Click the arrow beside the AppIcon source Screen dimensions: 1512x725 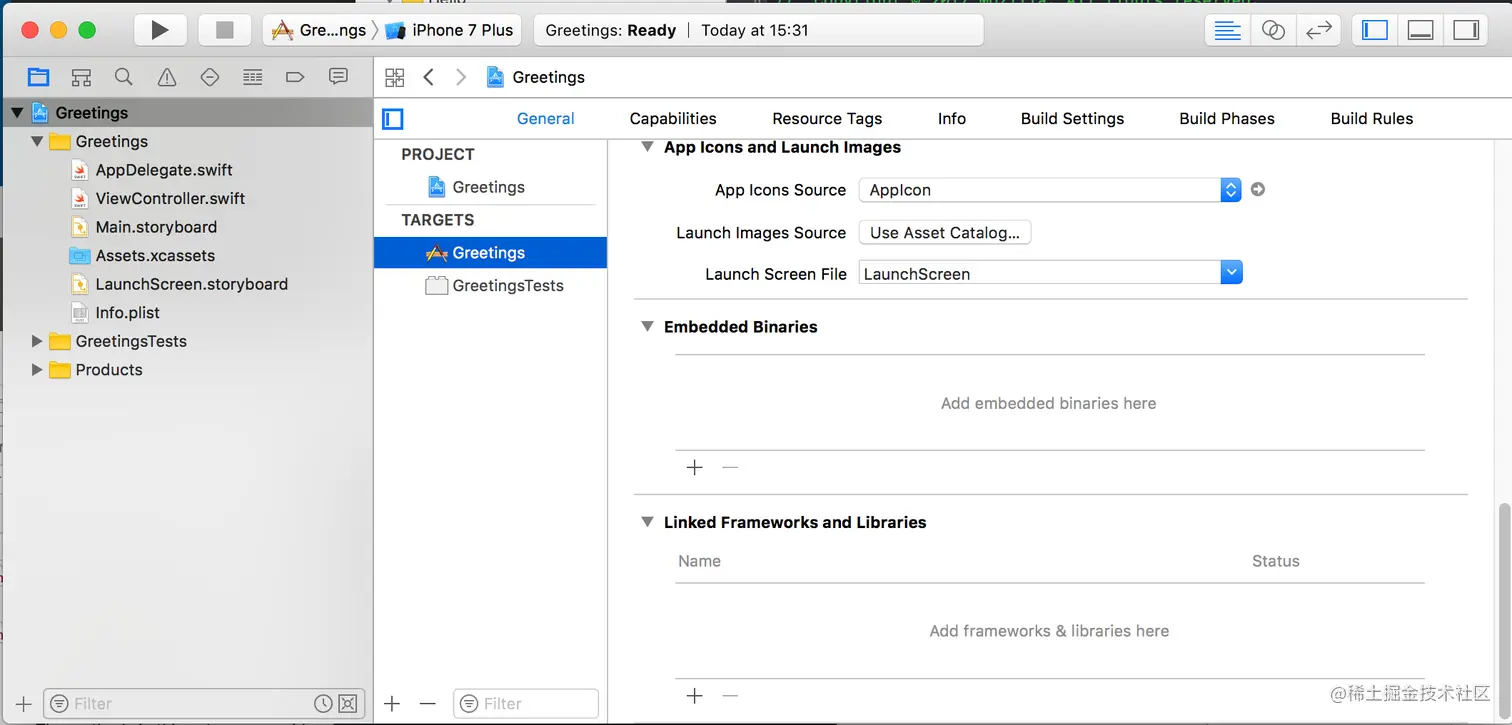coord(1258,189)
